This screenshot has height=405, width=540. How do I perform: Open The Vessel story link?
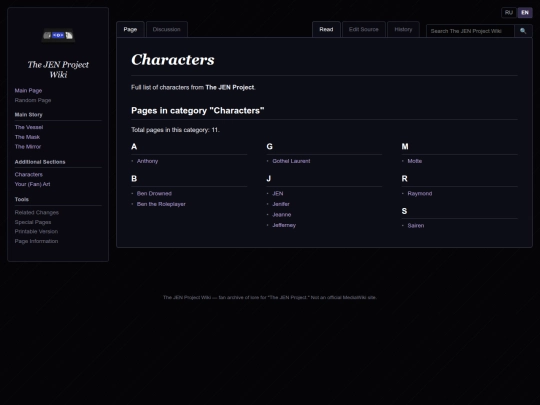click(29, 127)
